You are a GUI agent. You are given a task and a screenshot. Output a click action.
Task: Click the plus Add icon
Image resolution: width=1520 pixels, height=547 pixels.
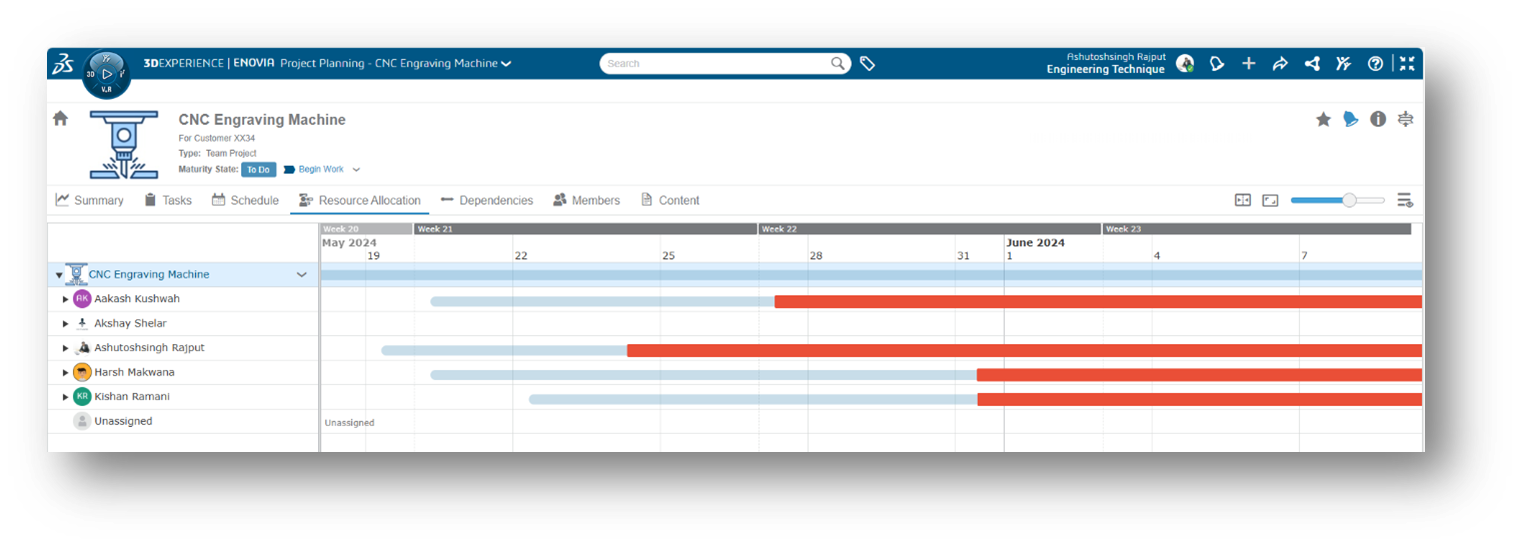(x=1249, y=64)
